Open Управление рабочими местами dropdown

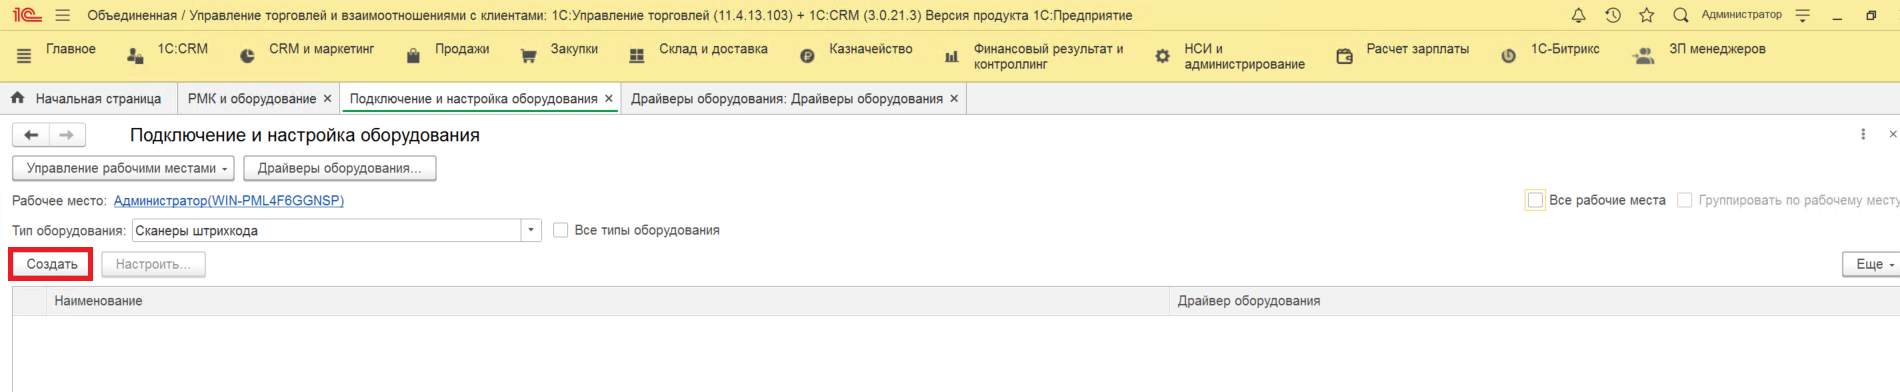click(x=123, y=168)
